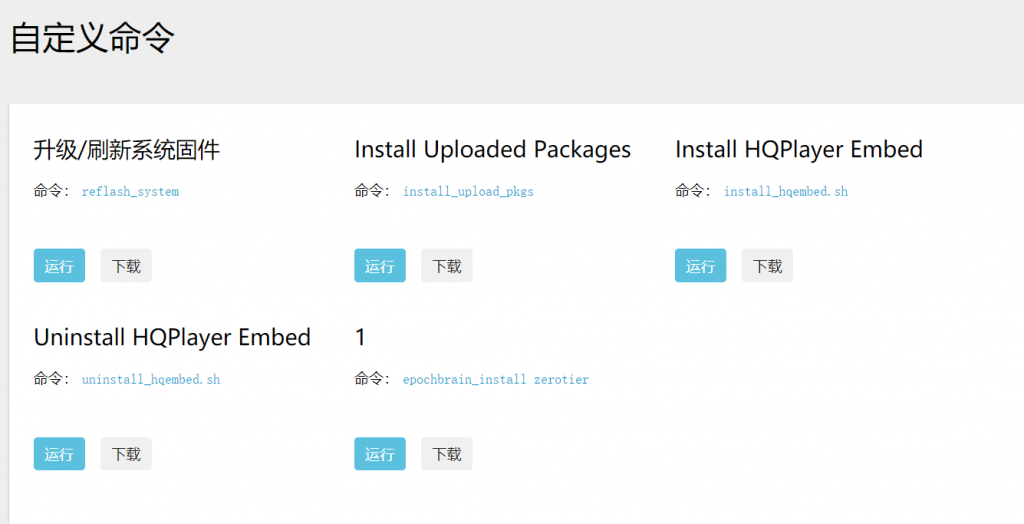
Task: Click the uninstall_hqembed.sh command text
Action: pos(151,380)
